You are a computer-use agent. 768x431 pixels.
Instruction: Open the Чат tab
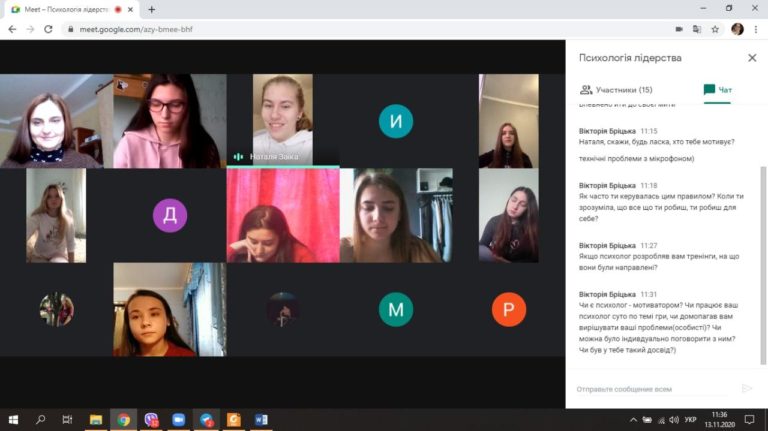pyautogui.click(x=717, y=90)
